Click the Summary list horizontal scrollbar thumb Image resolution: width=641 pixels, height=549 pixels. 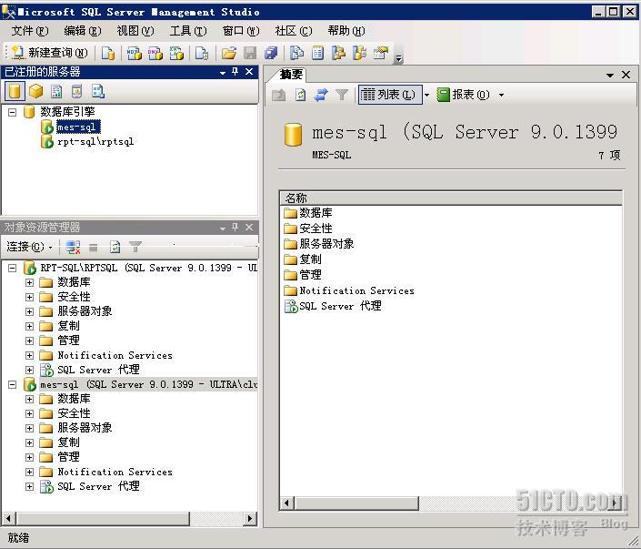356,503
